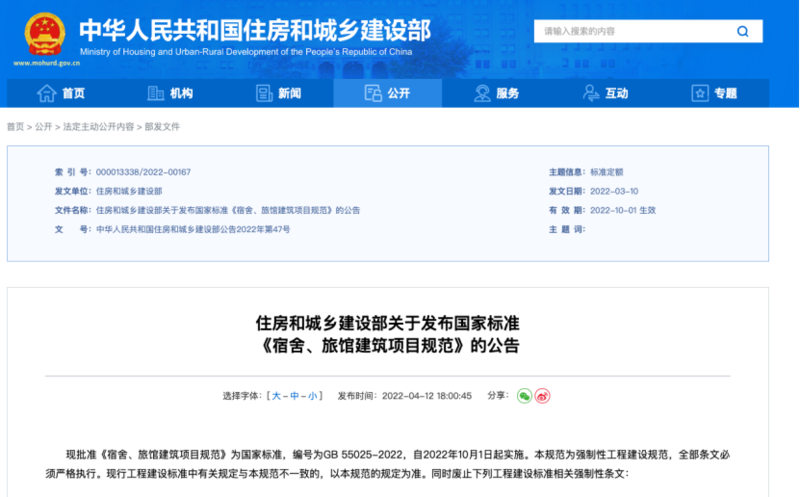Click the 索引号 label
800x497 pixels.
[73, 172]
